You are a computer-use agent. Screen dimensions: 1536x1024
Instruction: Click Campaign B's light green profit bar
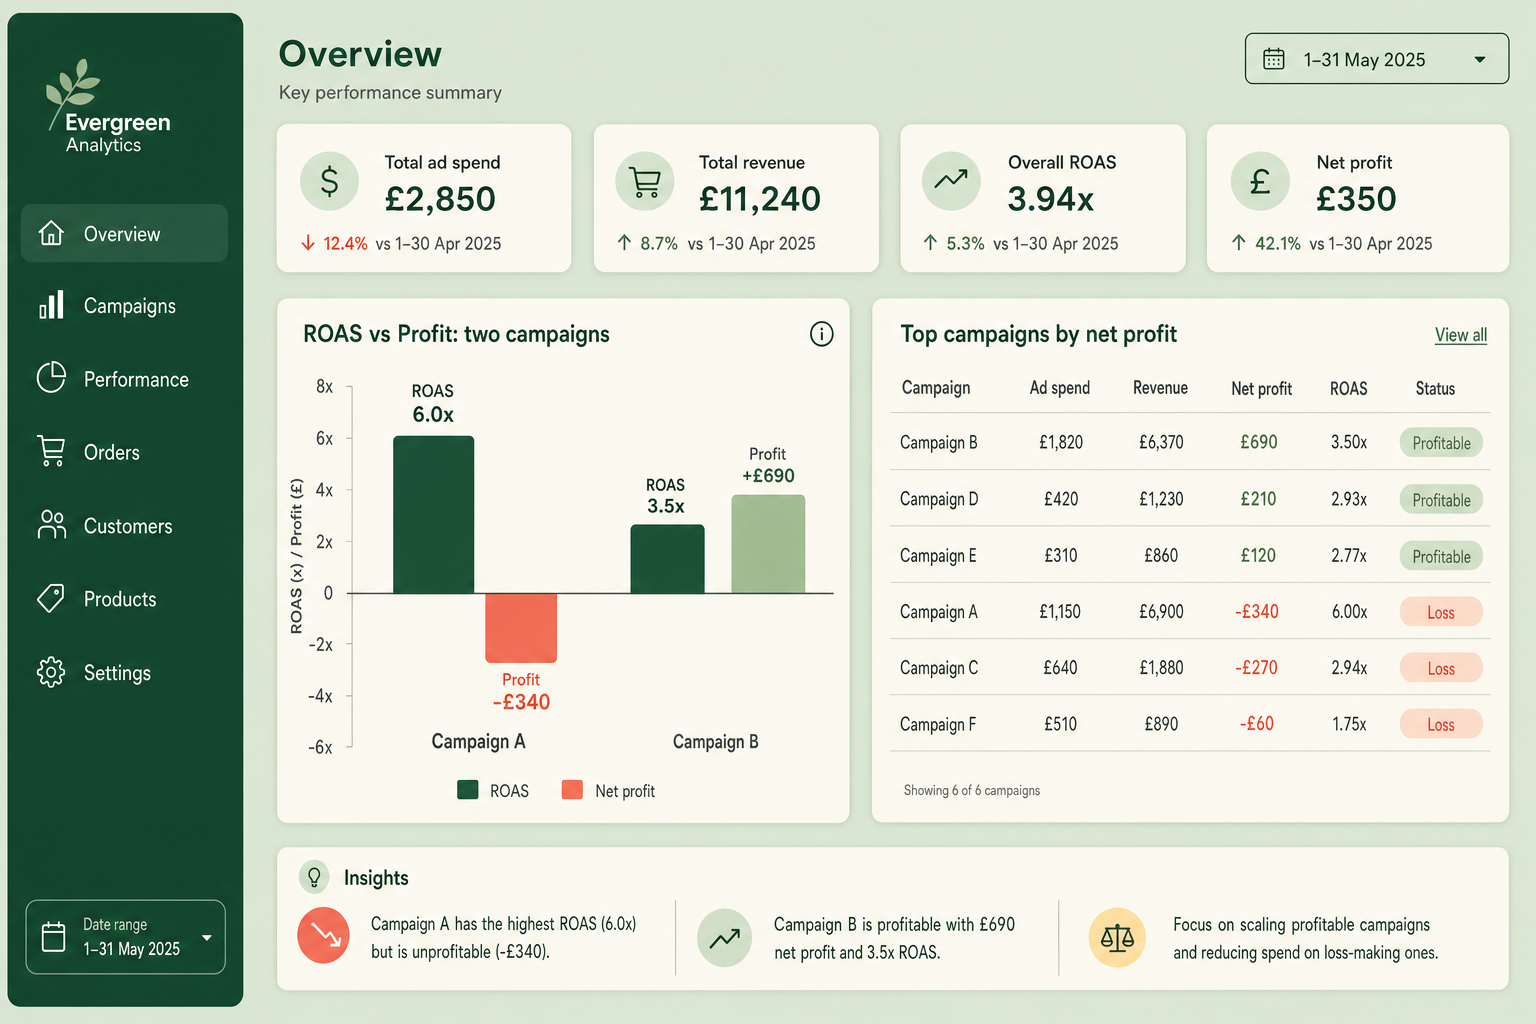(x=768, y=544)
